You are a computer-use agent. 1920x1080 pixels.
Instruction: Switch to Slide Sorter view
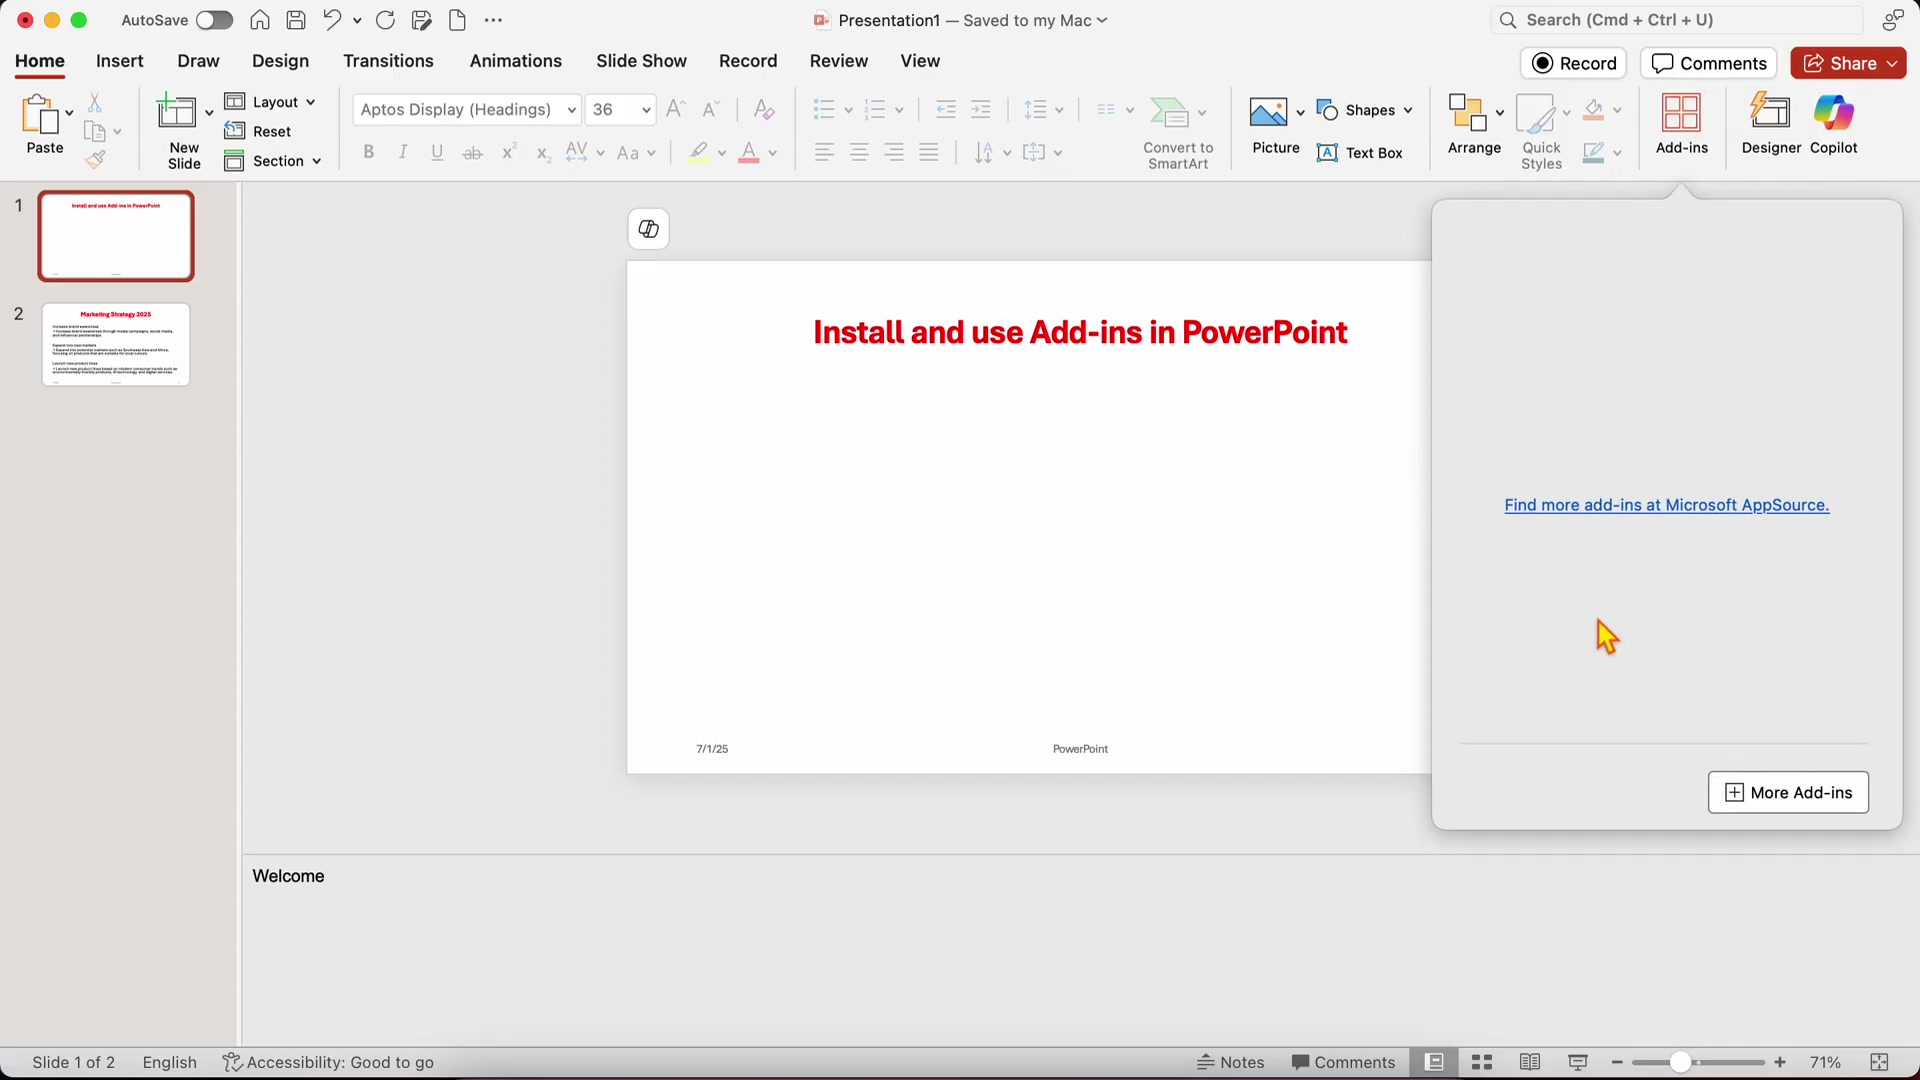[1482, 1062]
